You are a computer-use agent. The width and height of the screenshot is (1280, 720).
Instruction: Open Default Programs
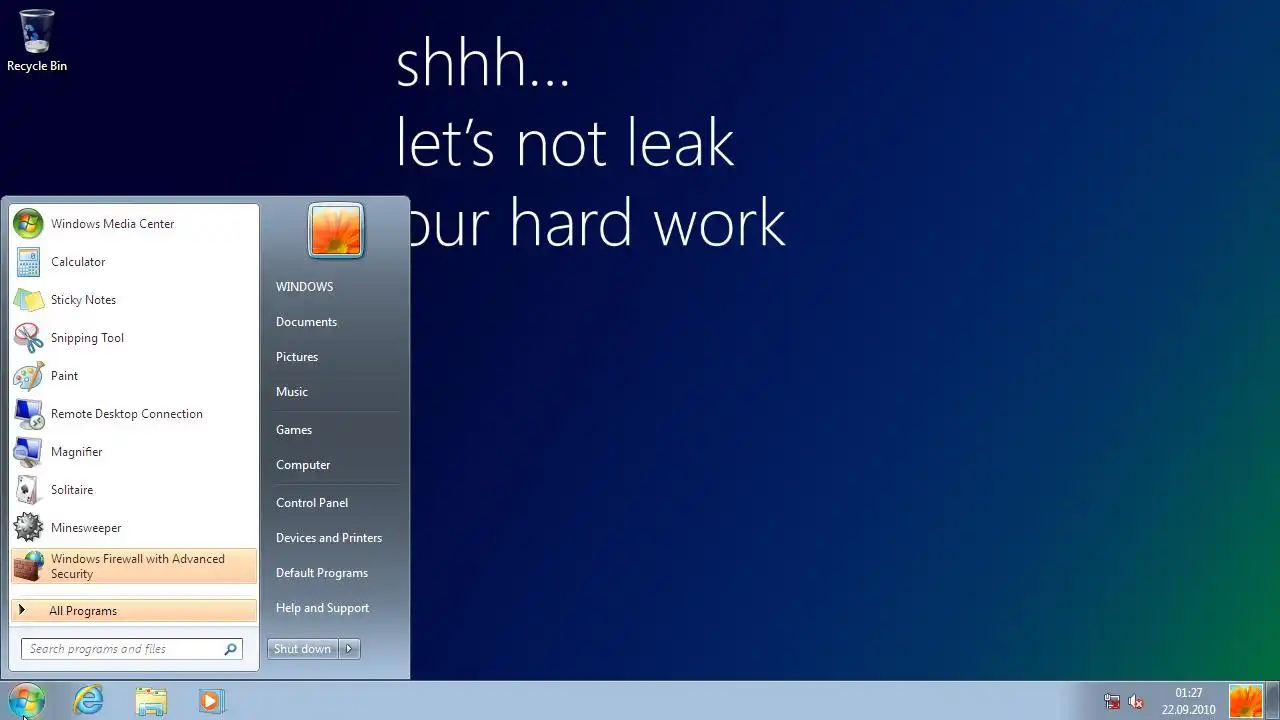[322, 573]
